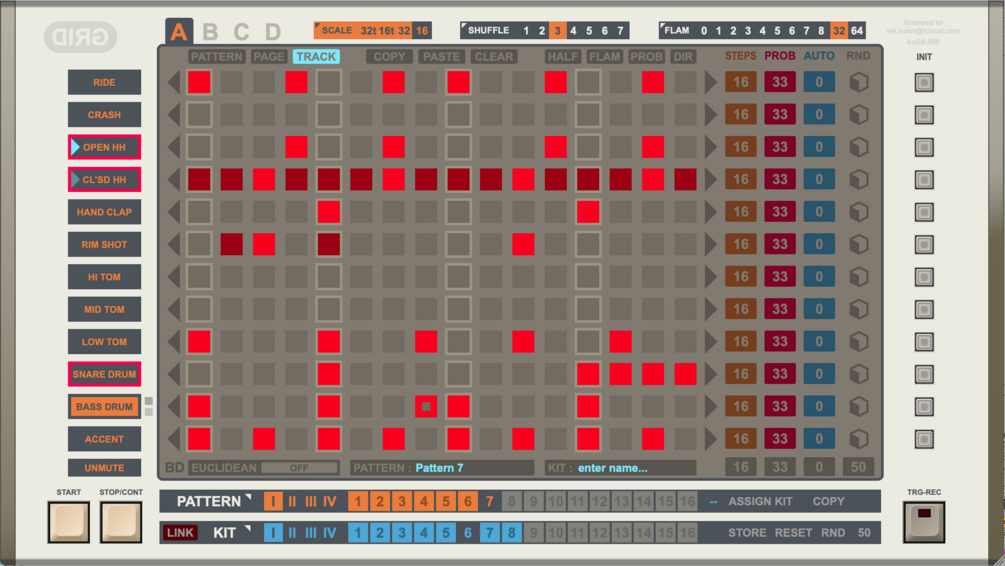The width and height of the screenshot is (1005, 566).
Task: Switch to bank C tab
Action: coord(241,32)
